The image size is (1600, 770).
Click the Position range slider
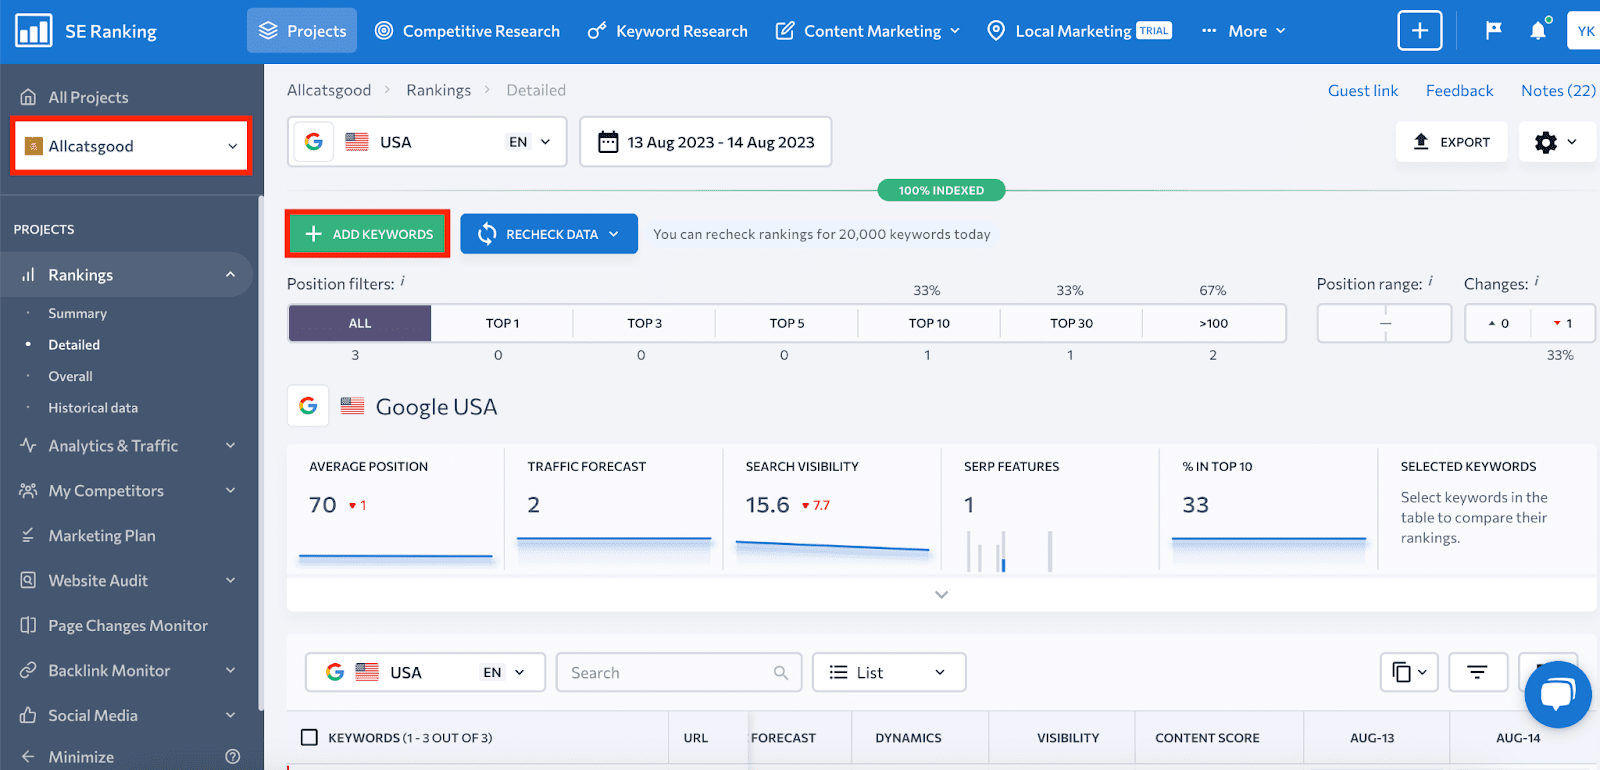click(1384, 323)
